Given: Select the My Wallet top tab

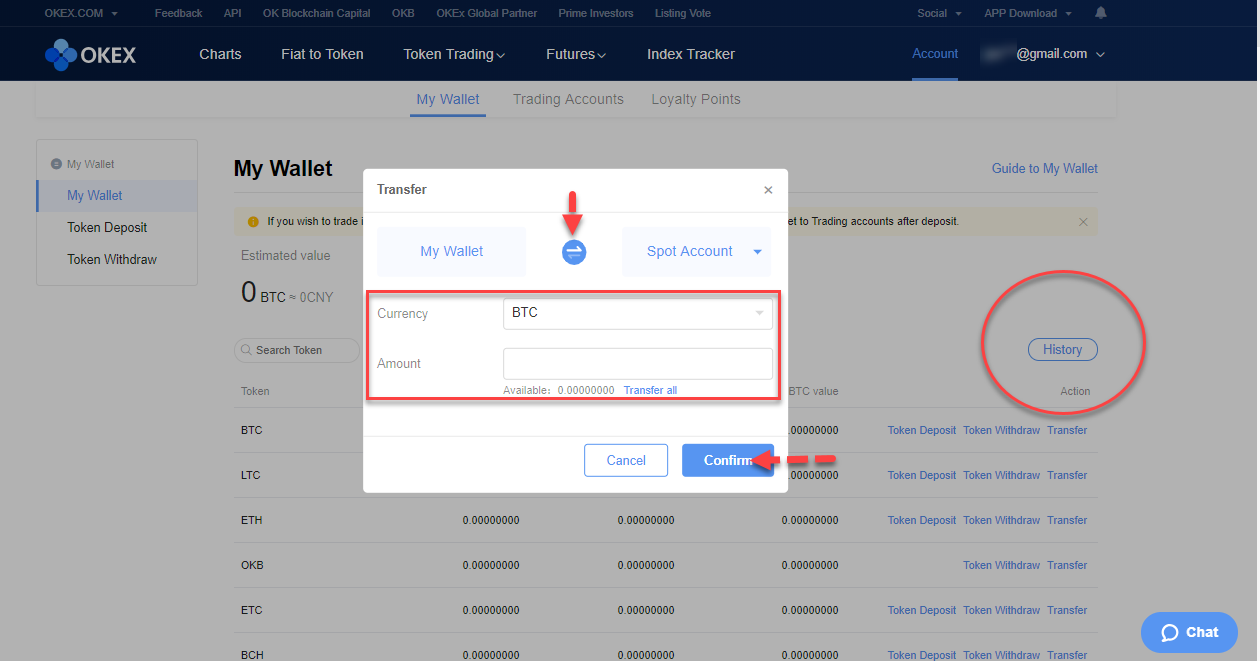Looking at the screenshot, I should (448, 99).
